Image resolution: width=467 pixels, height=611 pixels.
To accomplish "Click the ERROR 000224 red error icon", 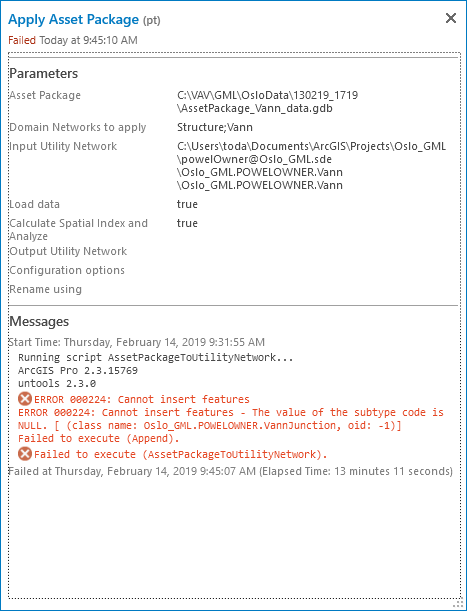I will (x=25, y=399).
